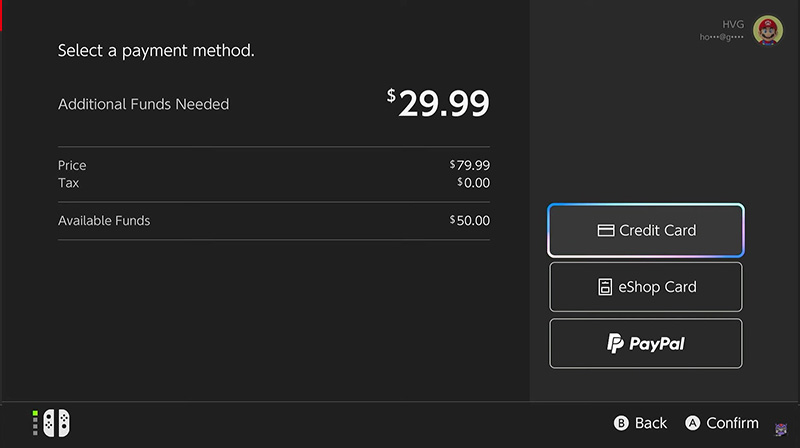Click the small character icon bottom corner
The image size is (800, 448).
781,430
